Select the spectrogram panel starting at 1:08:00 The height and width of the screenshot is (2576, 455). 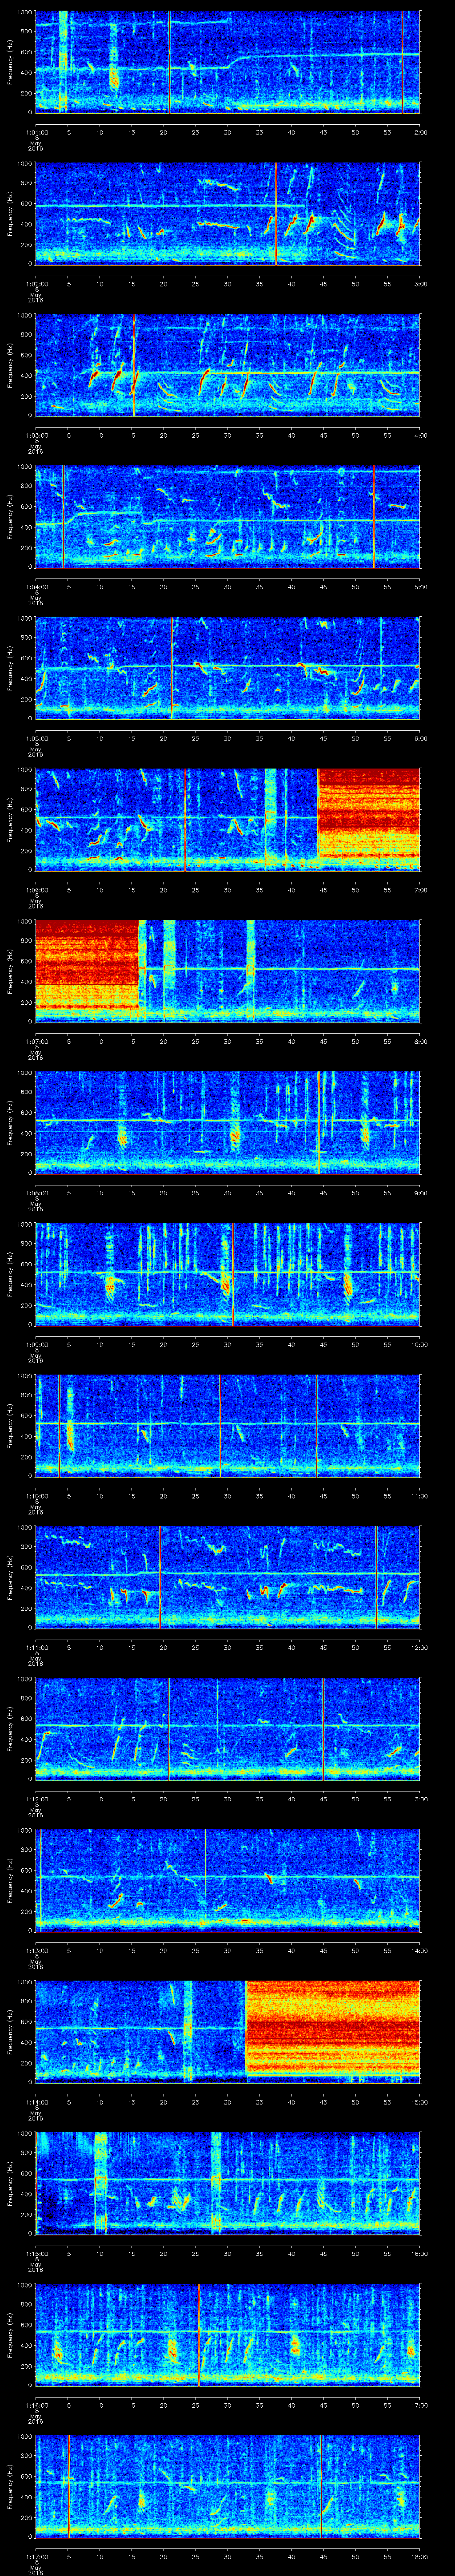[227, 1123]
